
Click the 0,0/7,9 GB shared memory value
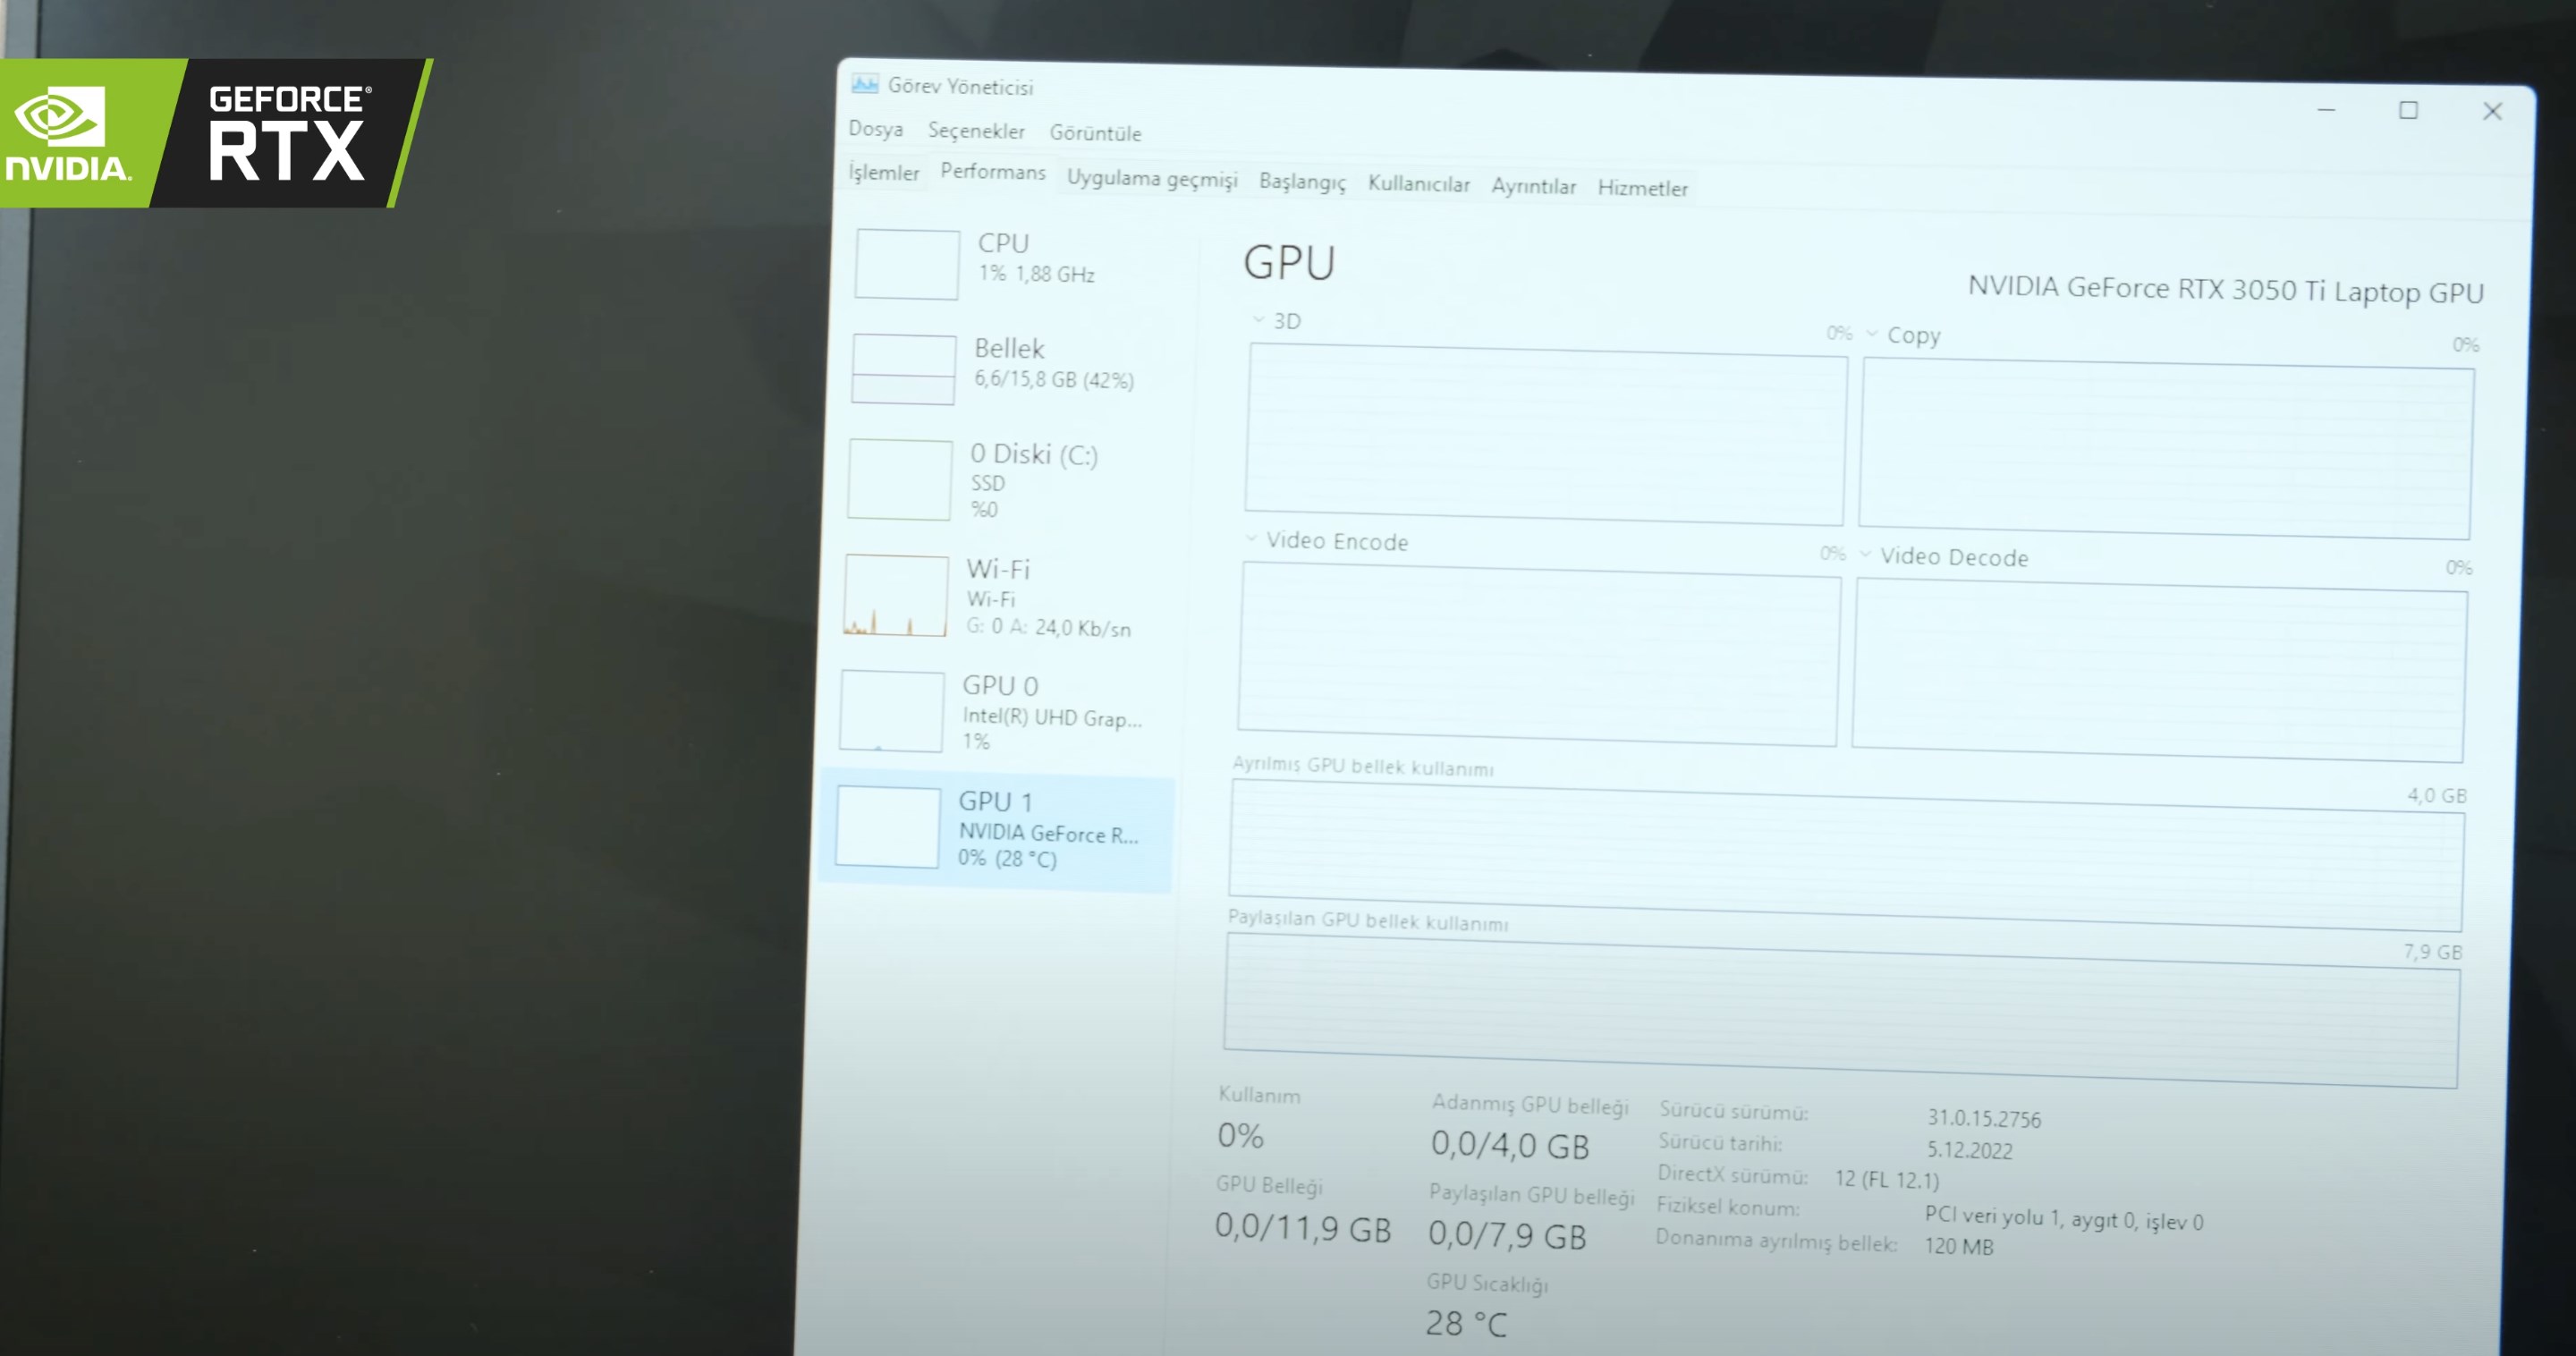(x=1506, y=1235)
